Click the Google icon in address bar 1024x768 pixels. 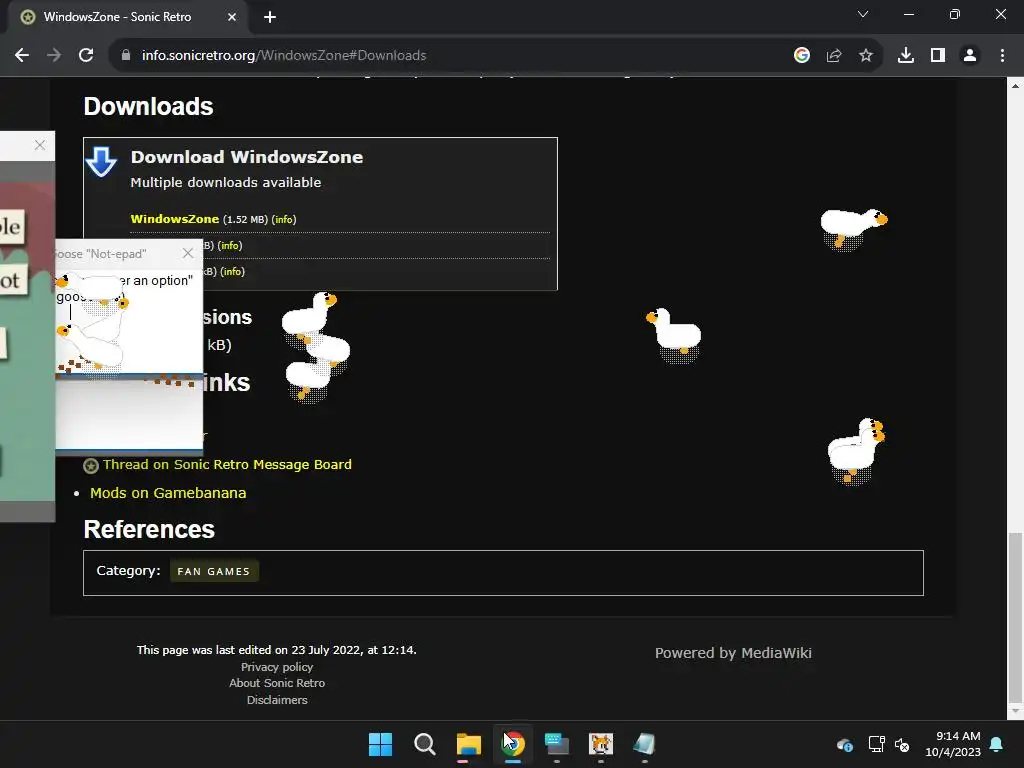click(x=802, y=56)
